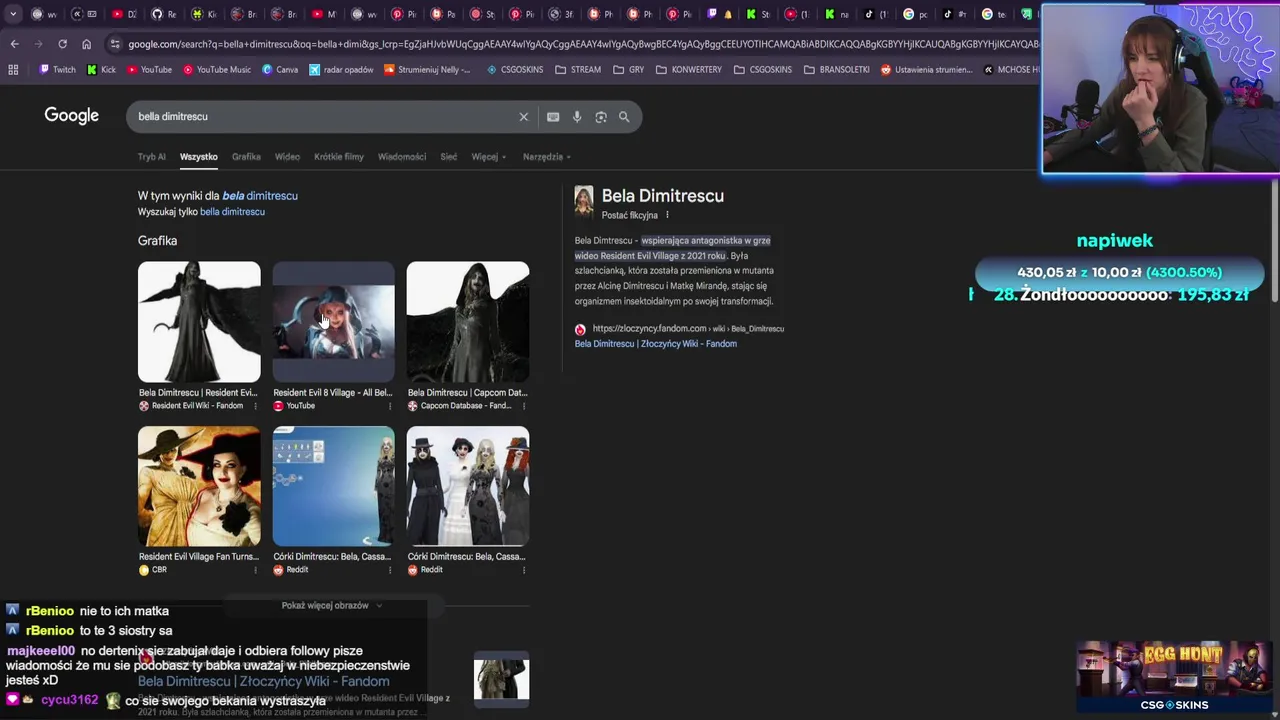
Task: Open Bela Dimitrescu | Złoczyńcy Wiki - Fandom panel link
Action: [x=656, y=344]
